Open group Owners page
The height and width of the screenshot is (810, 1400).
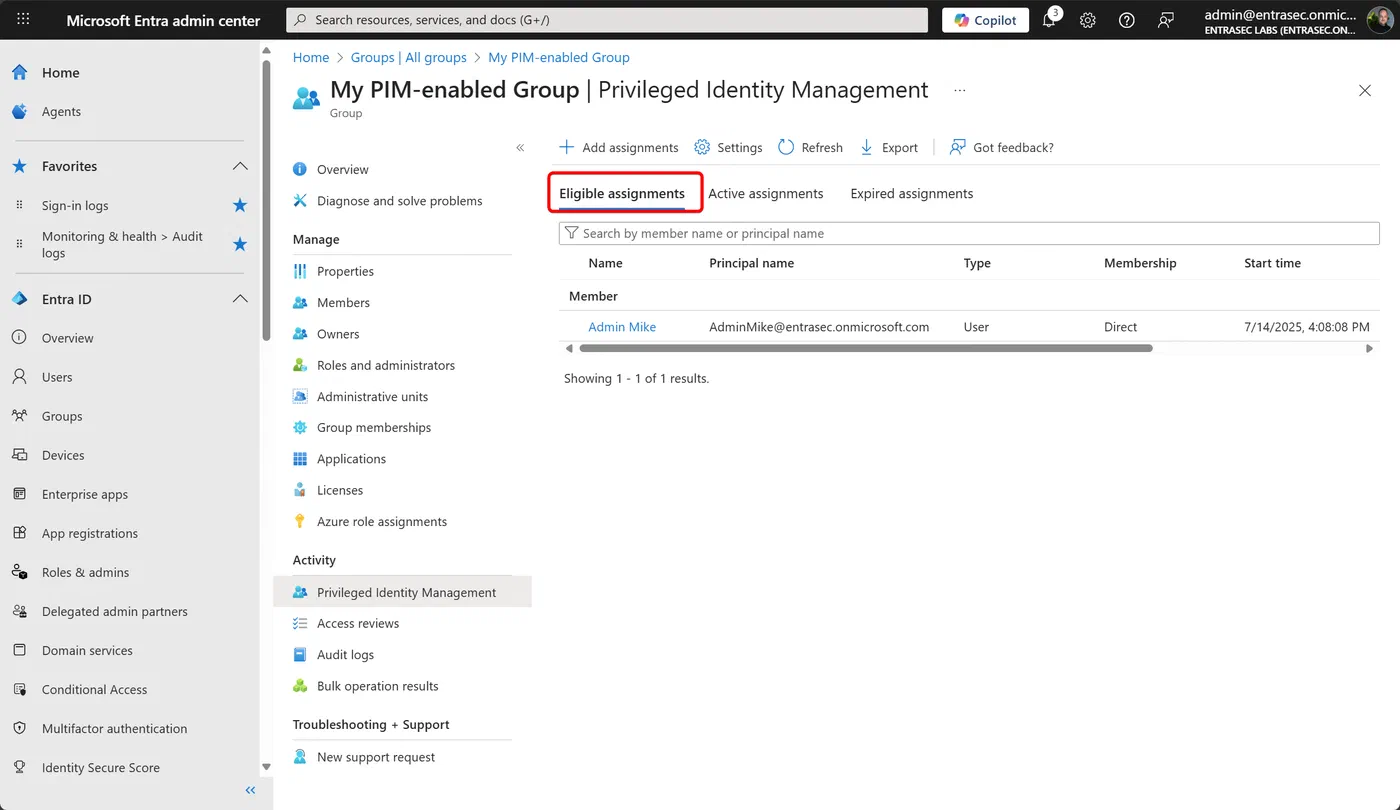coord(338,334)
